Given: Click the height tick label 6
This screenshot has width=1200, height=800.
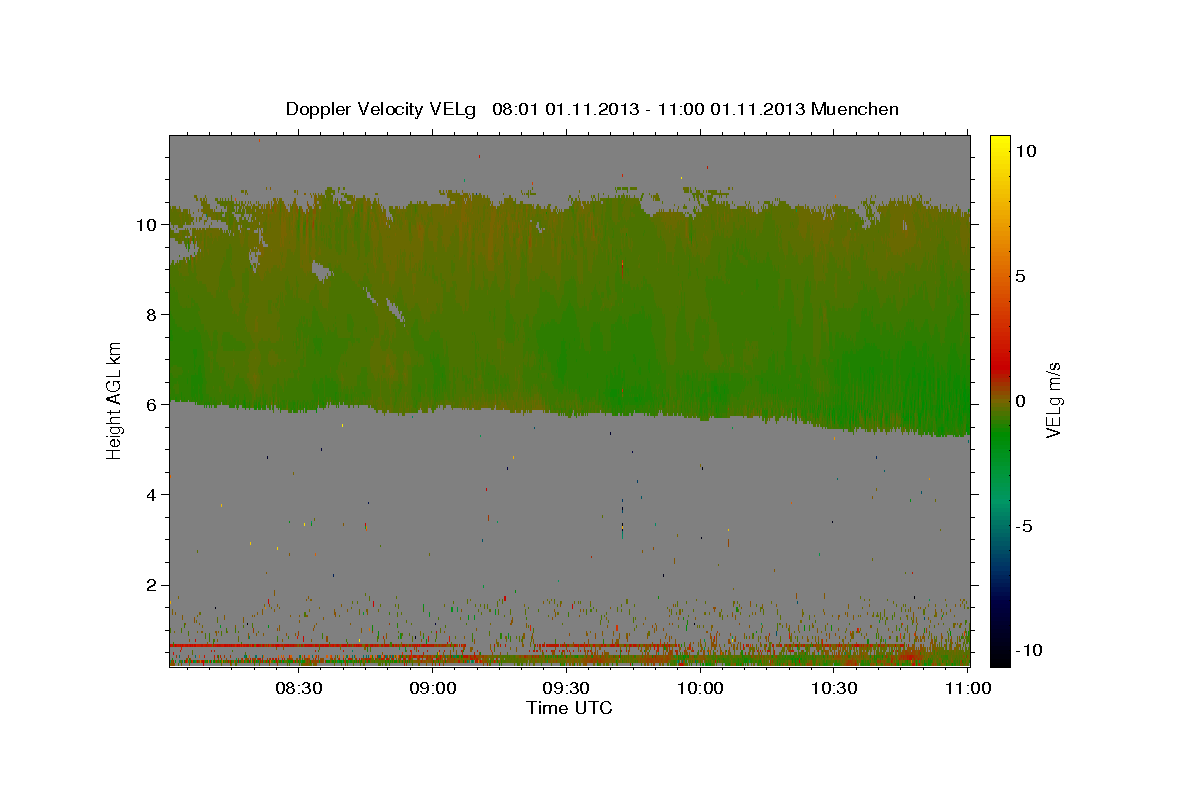Looking at the screenshot, I should 153,405.
